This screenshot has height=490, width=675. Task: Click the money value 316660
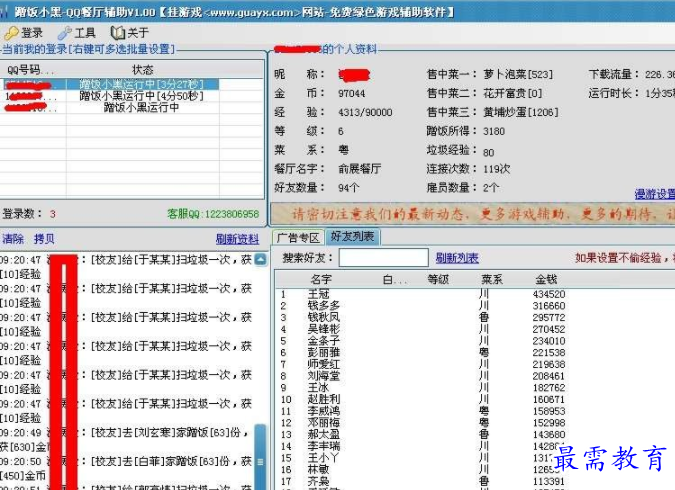(549, 306)
